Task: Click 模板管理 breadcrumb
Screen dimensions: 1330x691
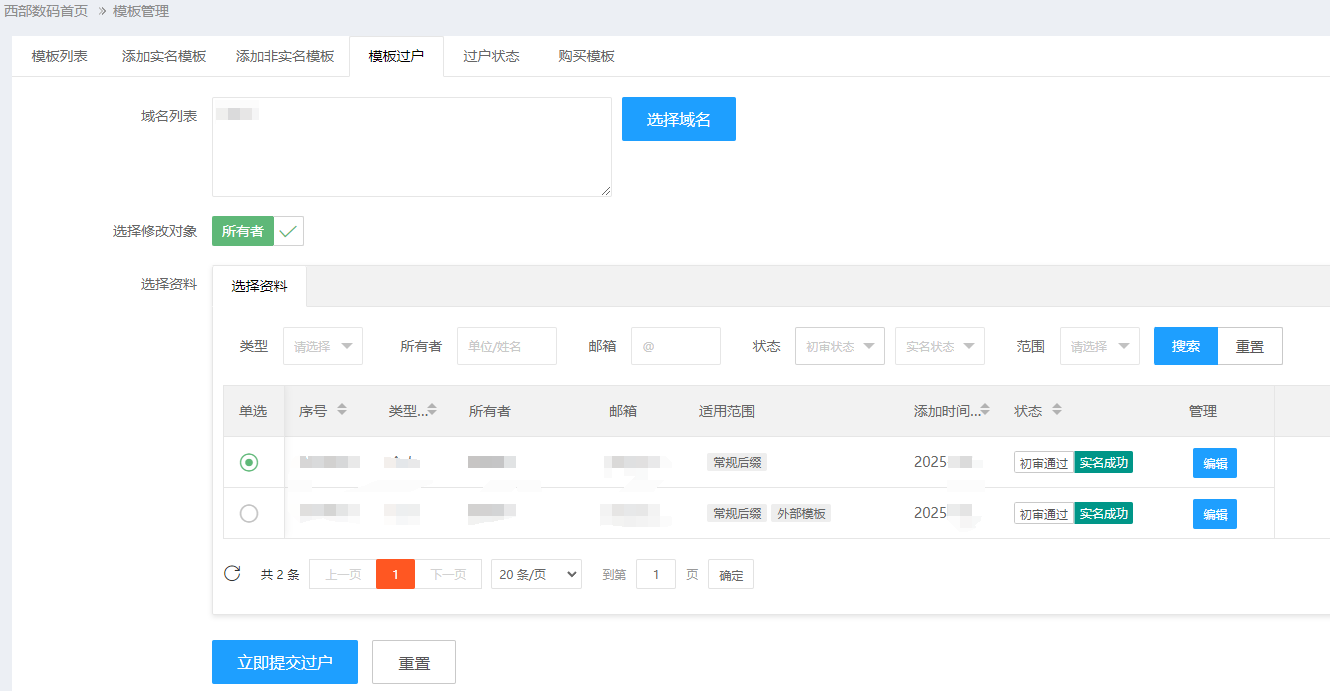Action: click(x=141, y=11)
